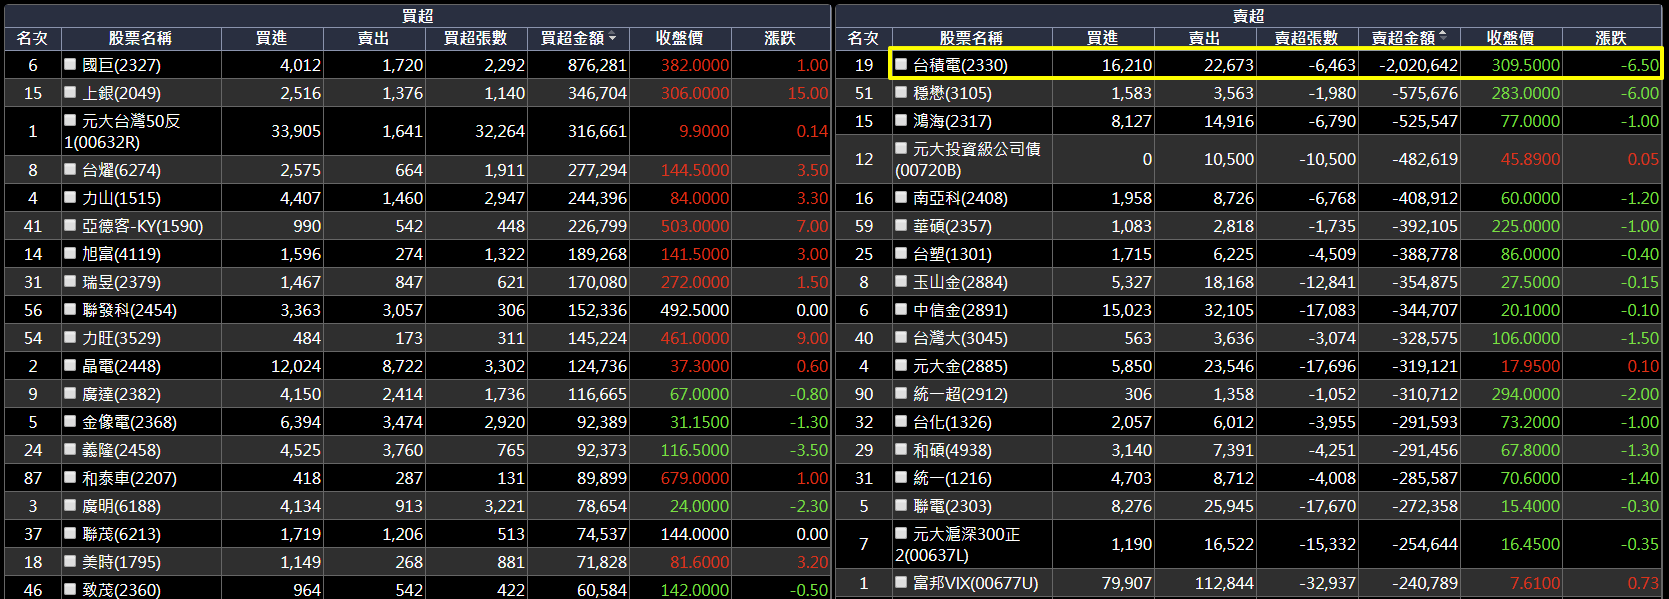
Task: Open stock name 廣達(2382)
Action: click(x=121, y=394)
